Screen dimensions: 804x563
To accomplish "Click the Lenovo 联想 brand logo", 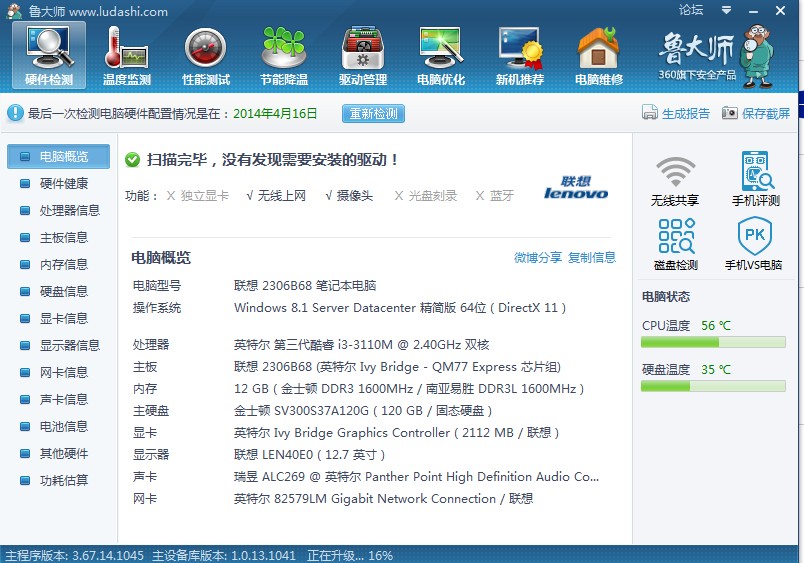I will click(576, 188).
